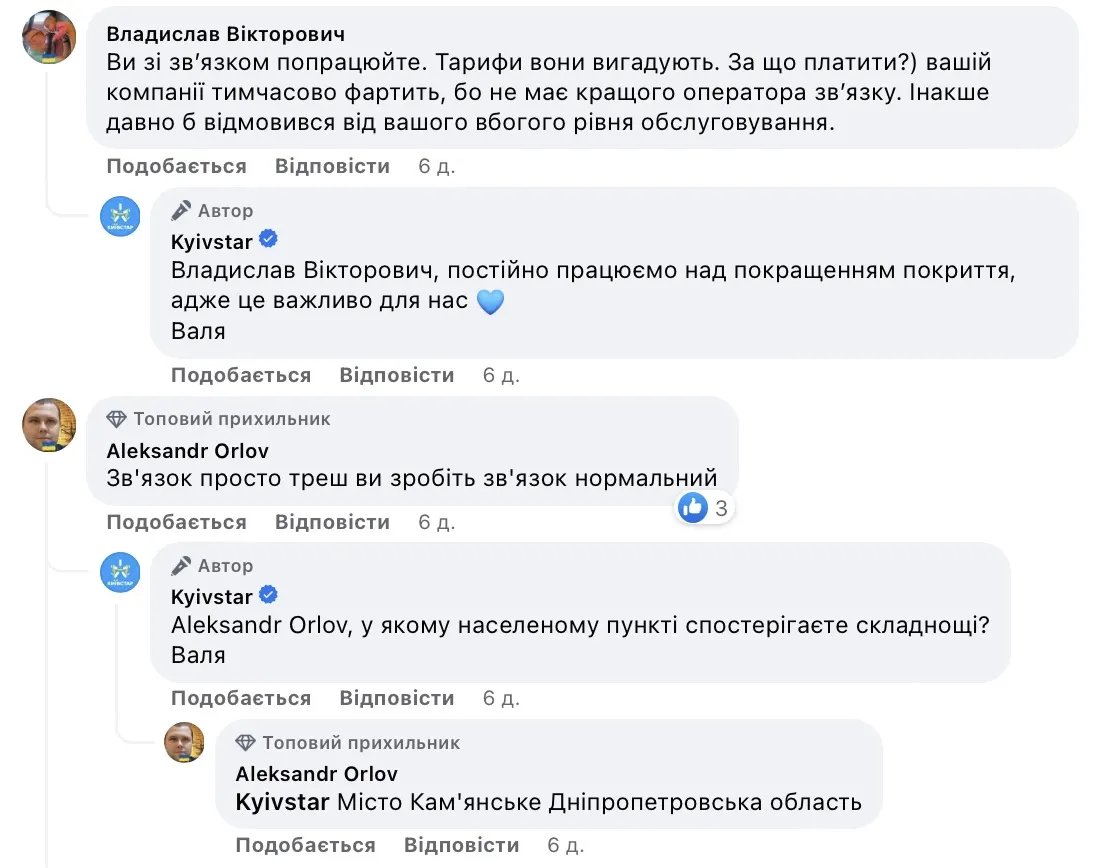Click timestamp 6 д. under Кам'янське reply
Viewport: 1116px width, 868px height.
pos(566,845)
